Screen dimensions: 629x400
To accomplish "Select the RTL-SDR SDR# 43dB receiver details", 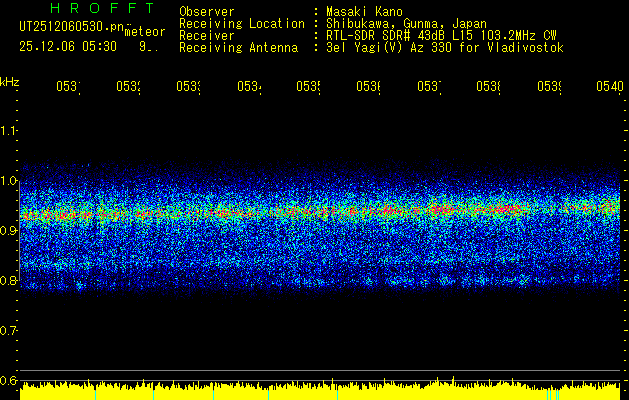I will coord(441,36).
